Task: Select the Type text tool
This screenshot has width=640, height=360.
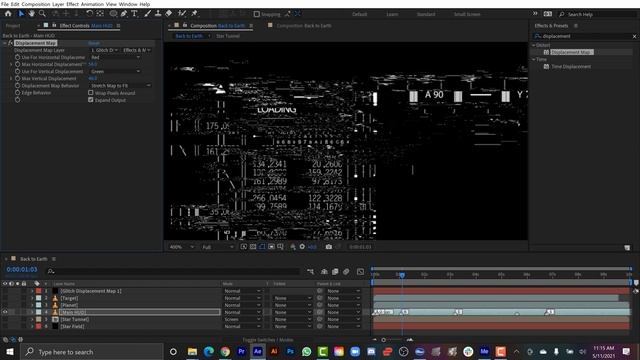Action: pyautogui.click(x=134, y=13)
